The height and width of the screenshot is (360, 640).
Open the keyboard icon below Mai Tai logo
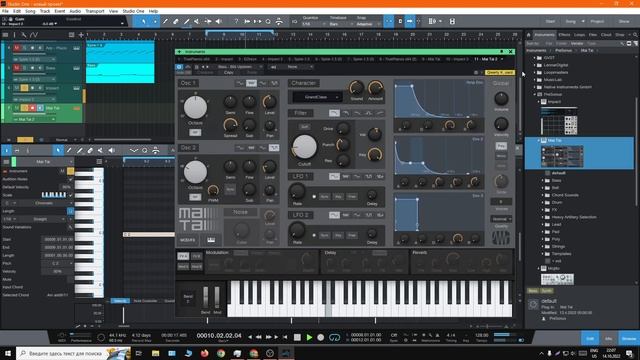point(211,240)
